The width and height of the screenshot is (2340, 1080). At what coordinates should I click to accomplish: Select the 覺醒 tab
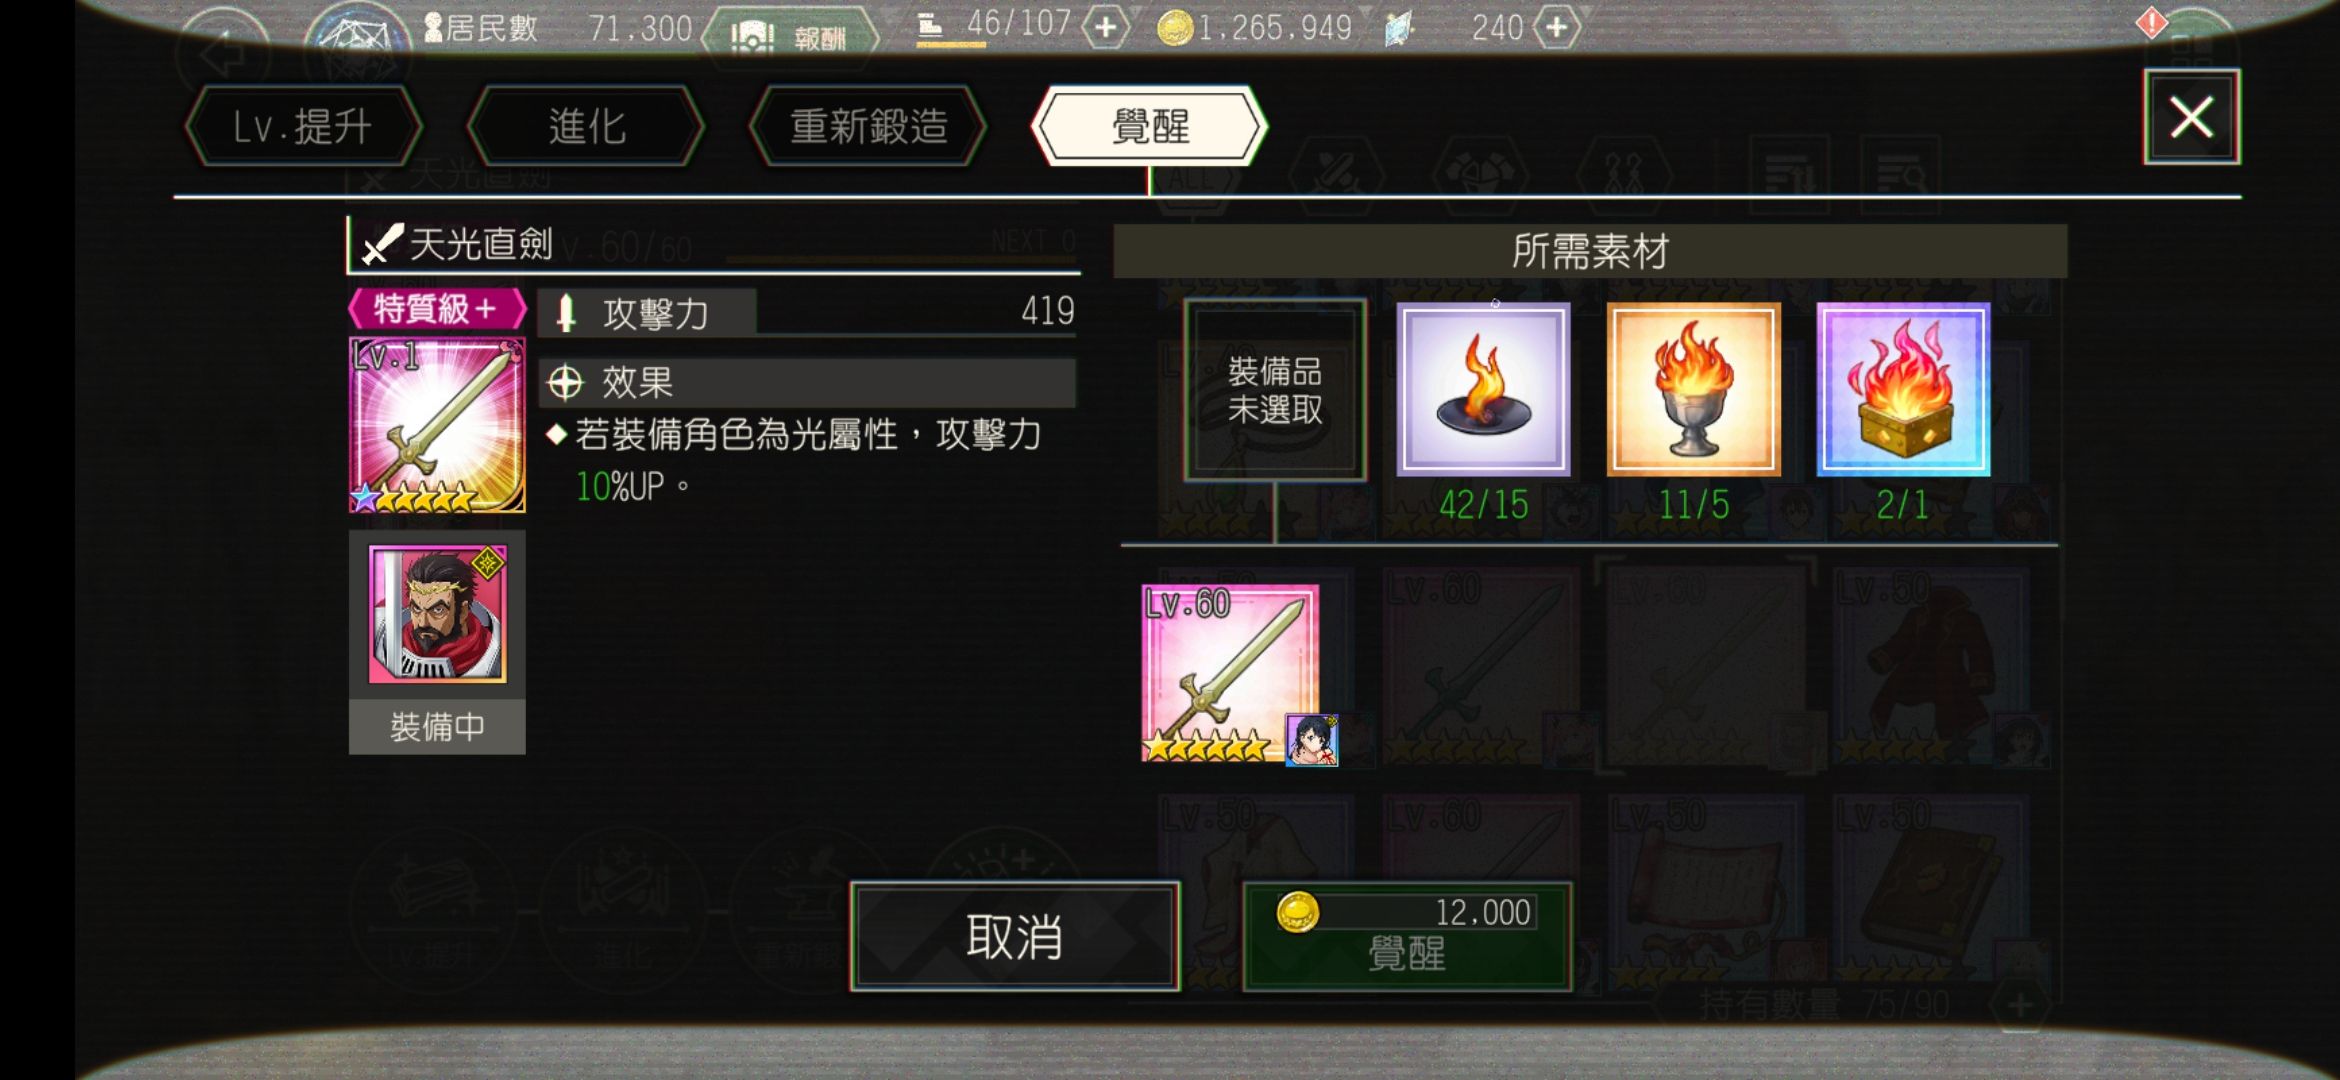coord(1150,127)
